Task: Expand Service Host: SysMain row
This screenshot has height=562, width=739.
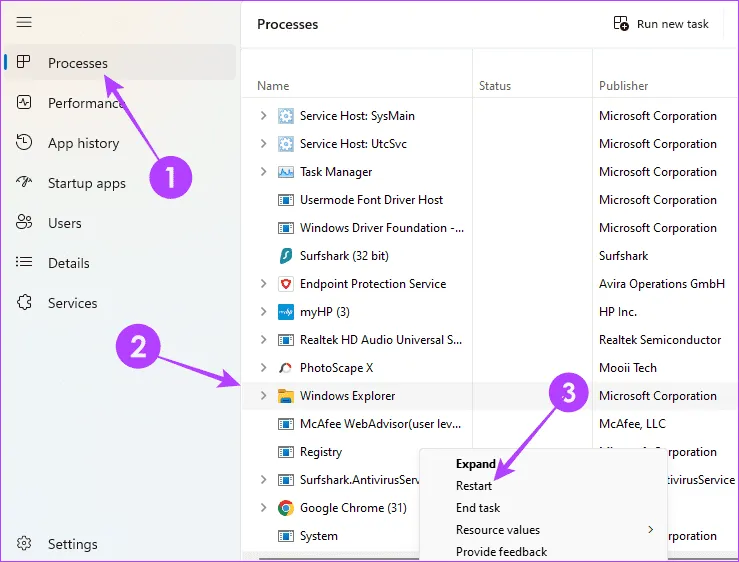Action: pos(263,116)
